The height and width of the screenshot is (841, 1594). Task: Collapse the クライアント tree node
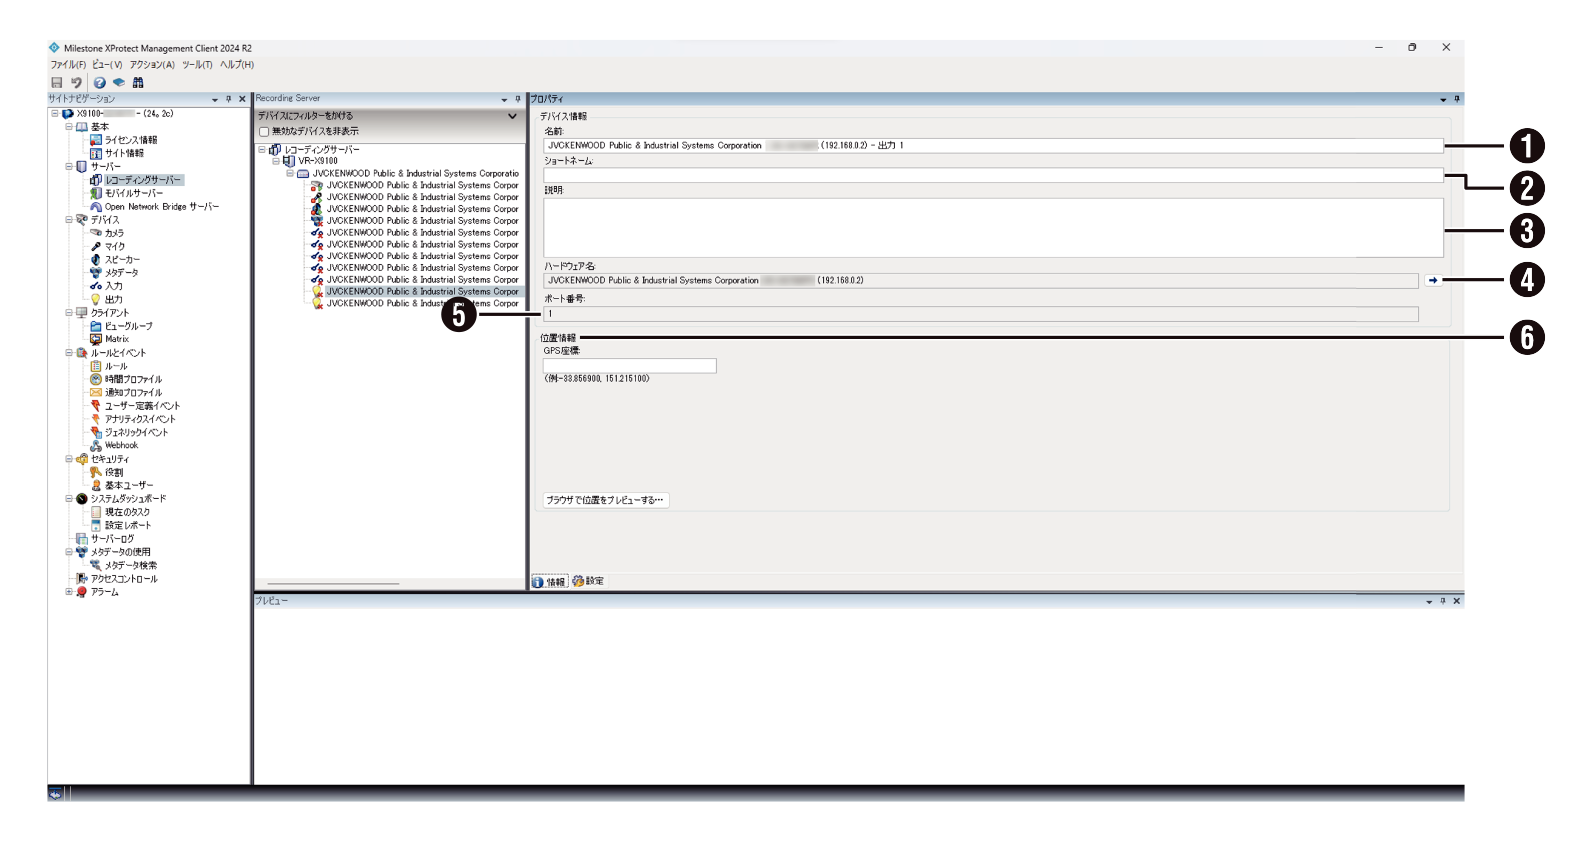(x=69, y=313)
